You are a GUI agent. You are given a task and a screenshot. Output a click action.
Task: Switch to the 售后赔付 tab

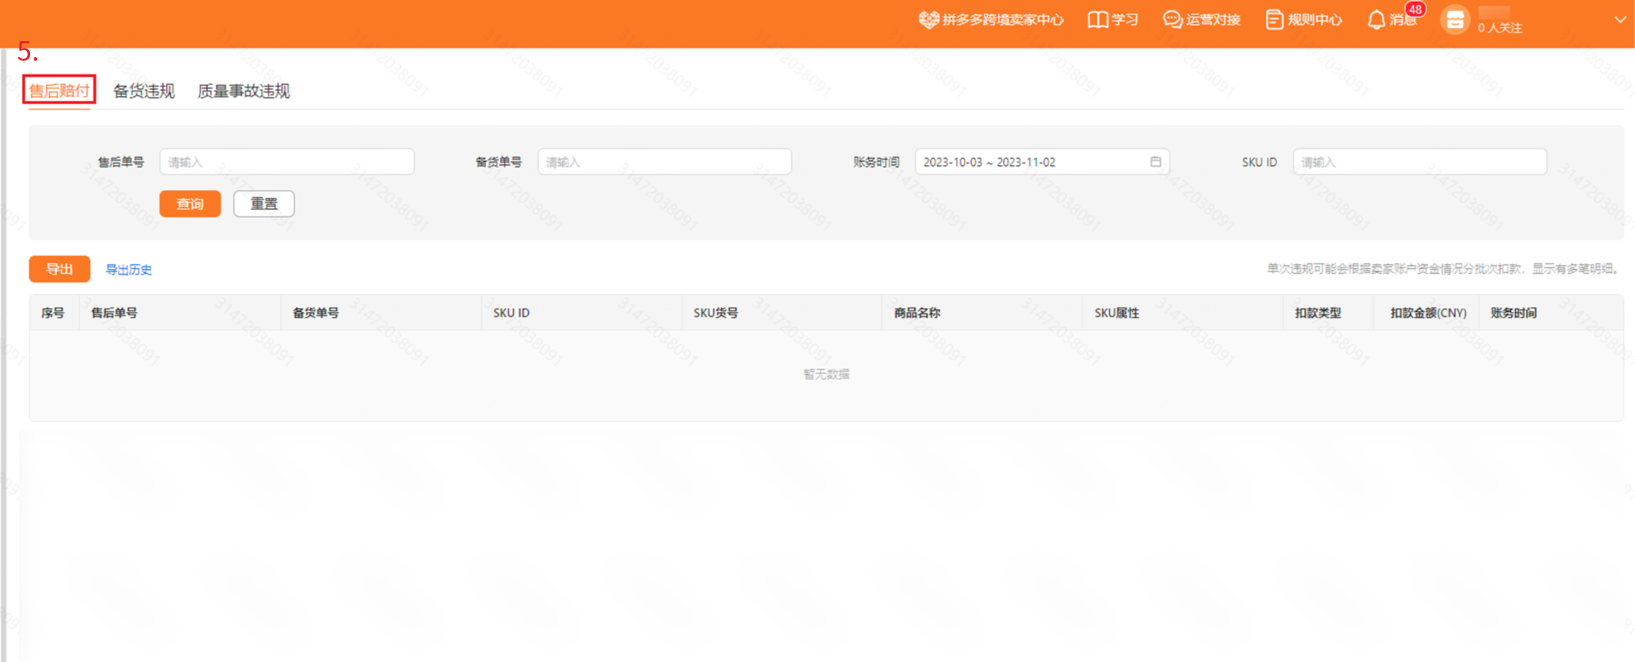(x=59, y=90)
